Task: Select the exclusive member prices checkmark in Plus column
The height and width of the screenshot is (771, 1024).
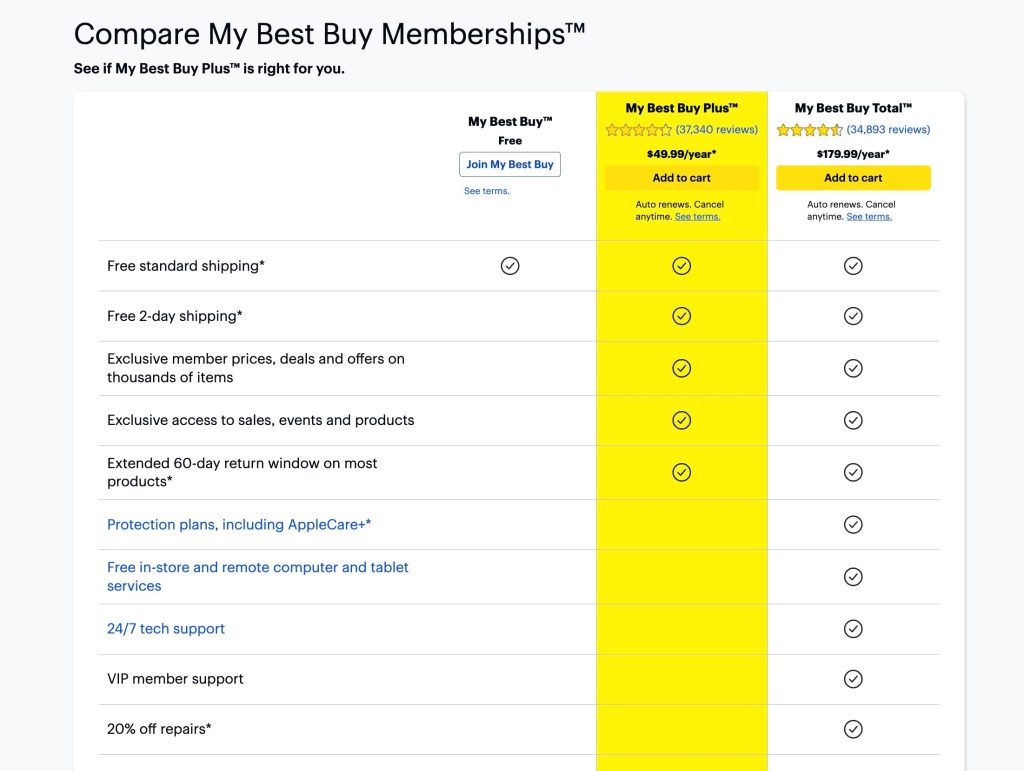Action: (x=681, y=368)
